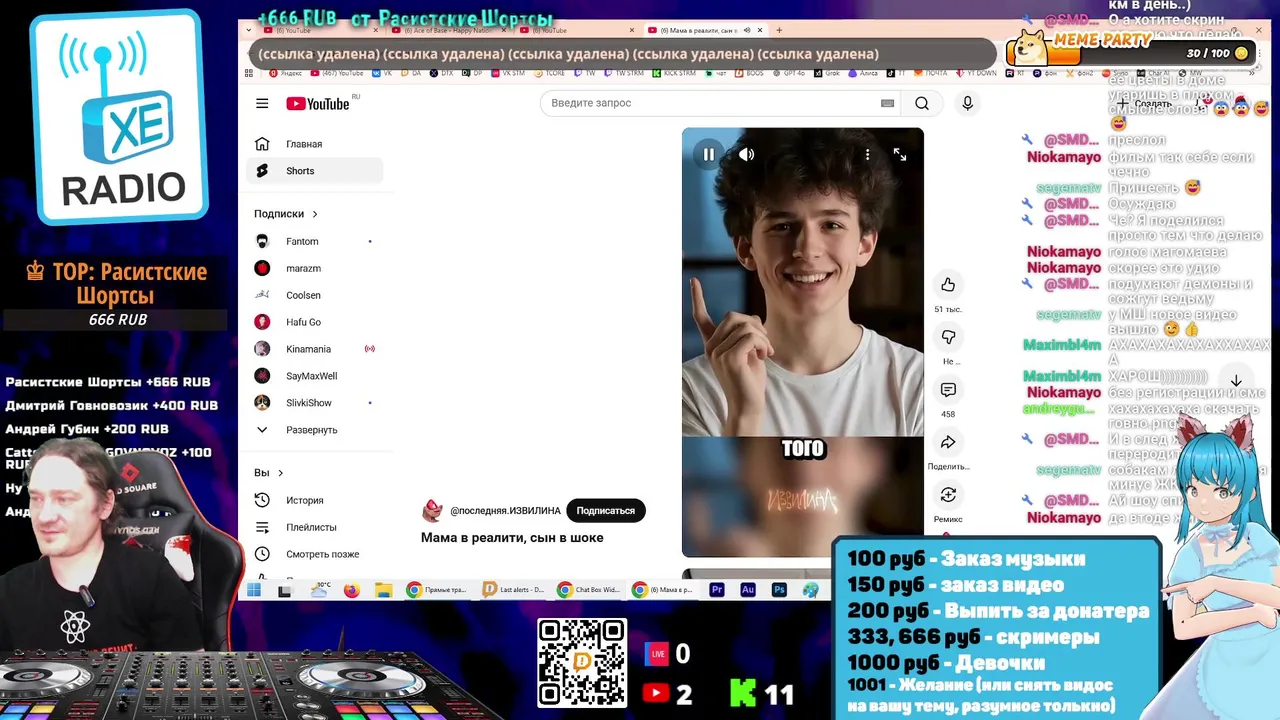The width and height of the screenshot is (1280, 720).
Task: Select Shorts in the sidebar
Action: pyautogui.click(x=314, y=171)
